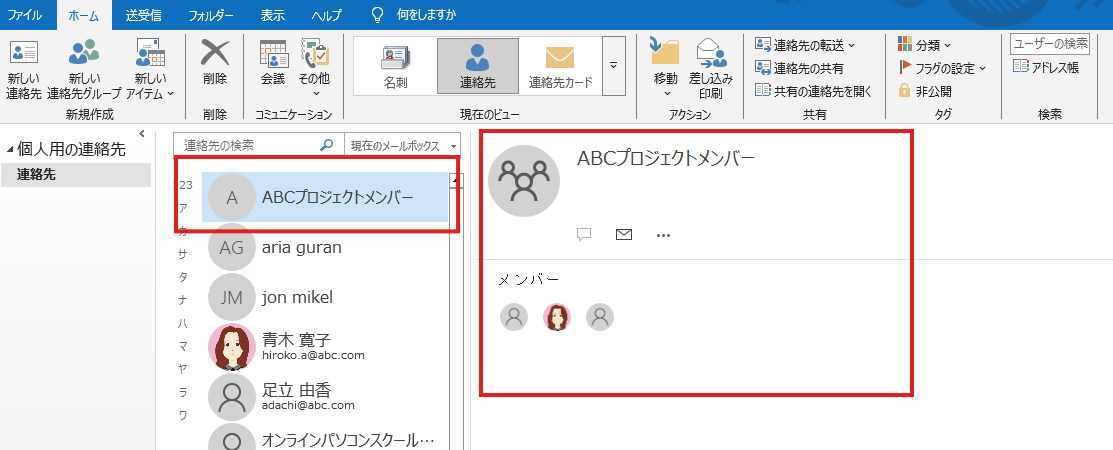Click the third member avatar
Screen dimensions: 1113x450
(x=600, y=317)
